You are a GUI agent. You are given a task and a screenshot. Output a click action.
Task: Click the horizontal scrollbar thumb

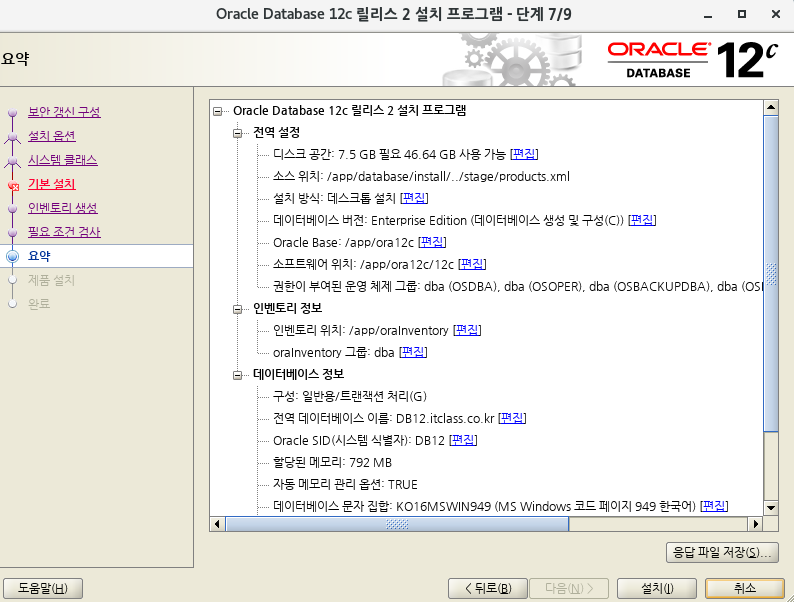tap(397, 524)
